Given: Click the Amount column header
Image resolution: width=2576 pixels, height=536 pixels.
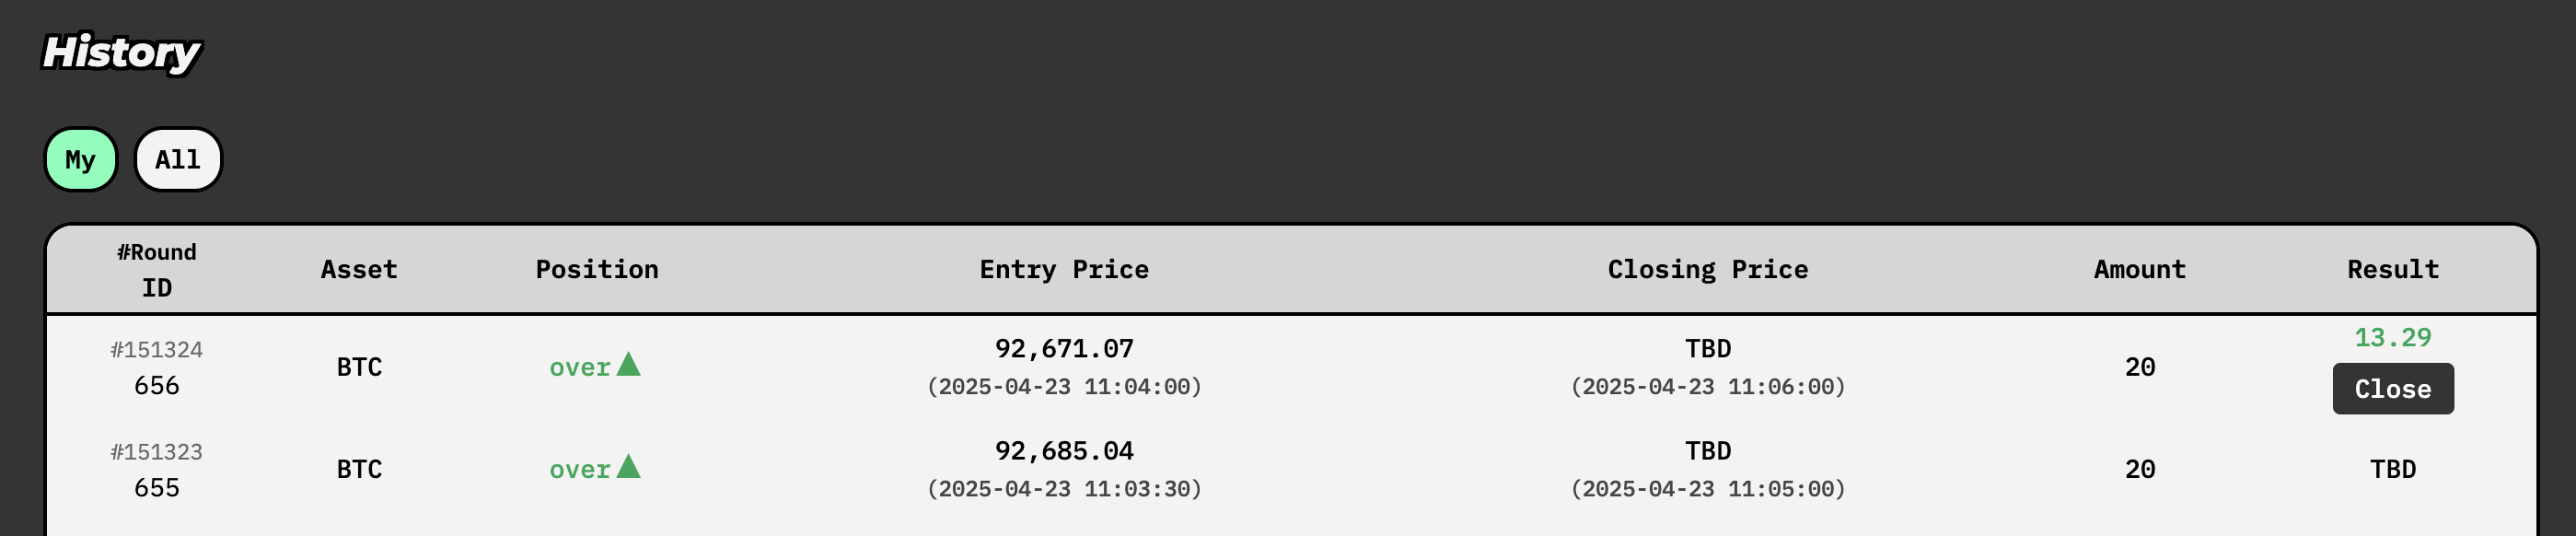Looking at the screenshot, I should click(2140, 270).
